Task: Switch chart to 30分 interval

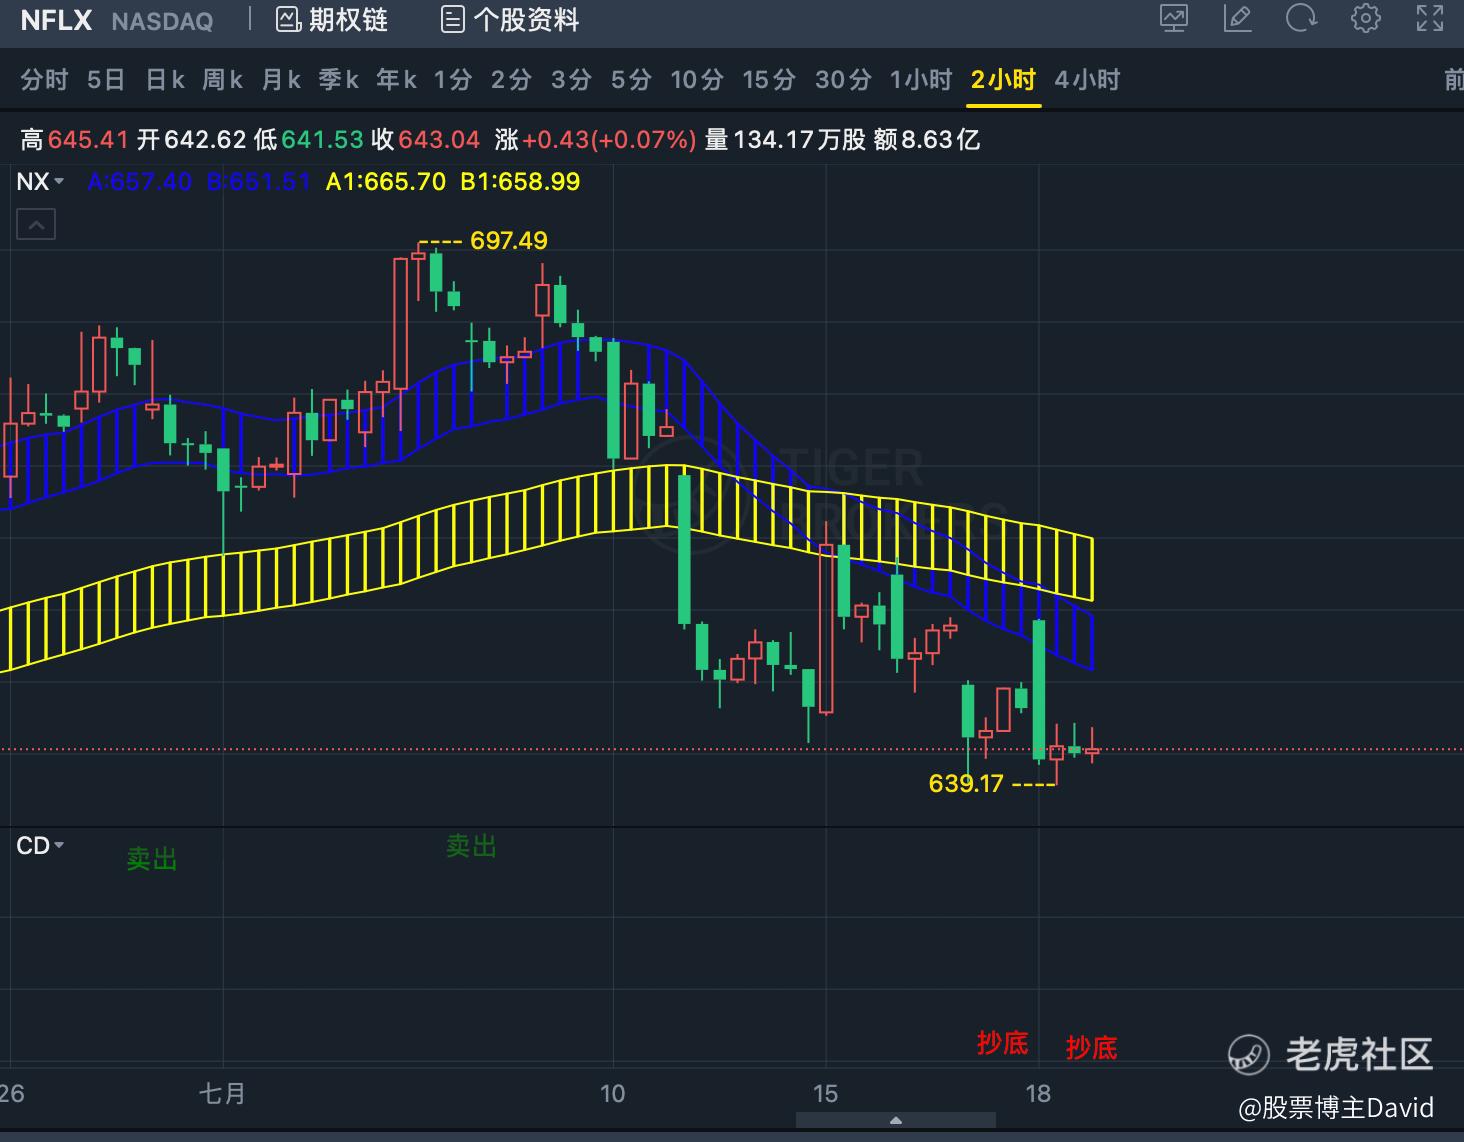Action: coord(843,80)
